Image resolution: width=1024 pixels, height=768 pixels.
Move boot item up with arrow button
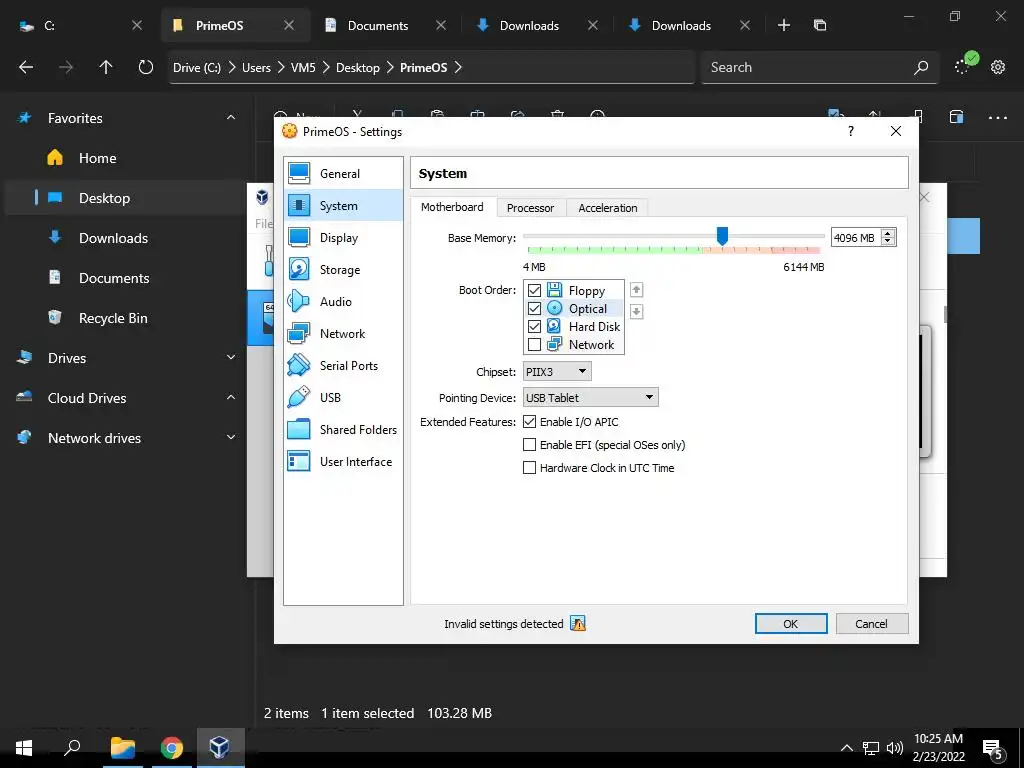click(636, 290)
